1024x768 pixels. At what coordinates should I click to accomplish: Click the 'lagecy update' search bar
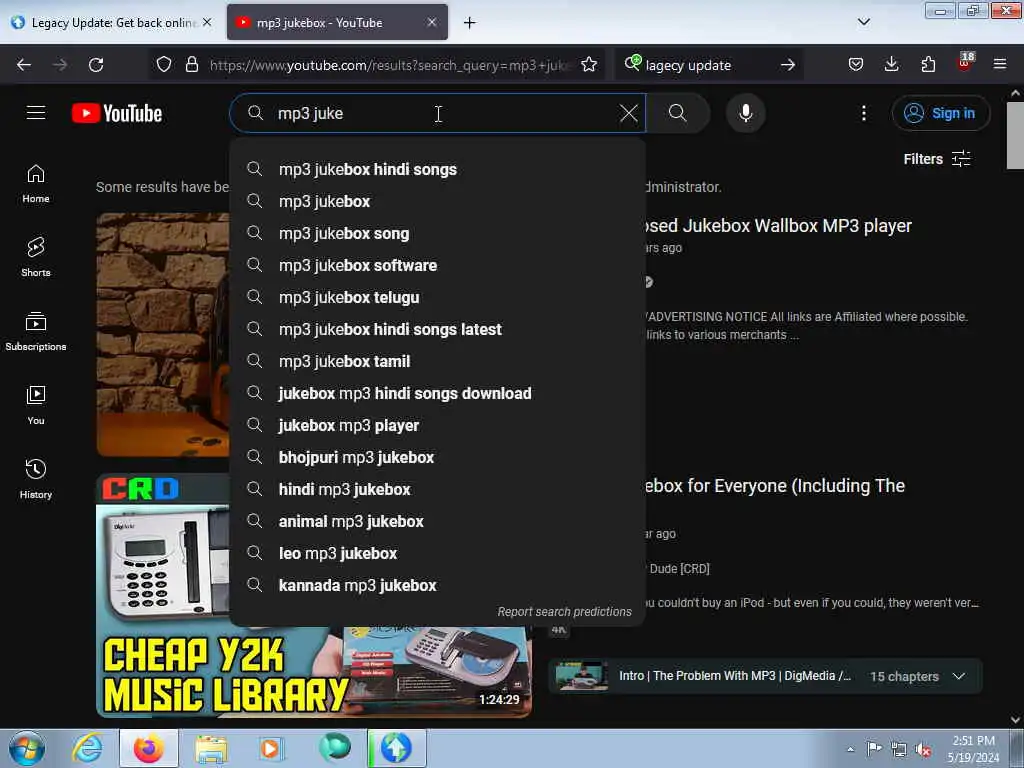tap(709, 65)
